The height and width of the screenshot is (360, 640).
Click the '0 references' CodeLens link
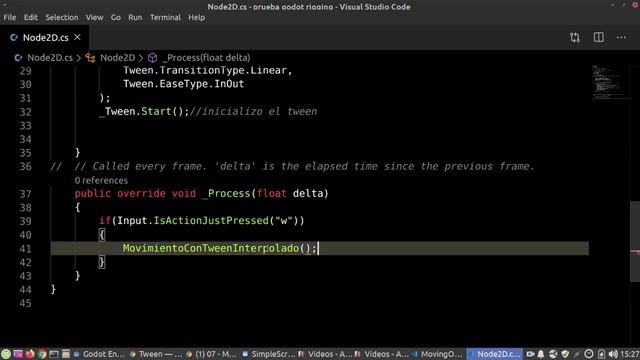[x=101, y=180]
